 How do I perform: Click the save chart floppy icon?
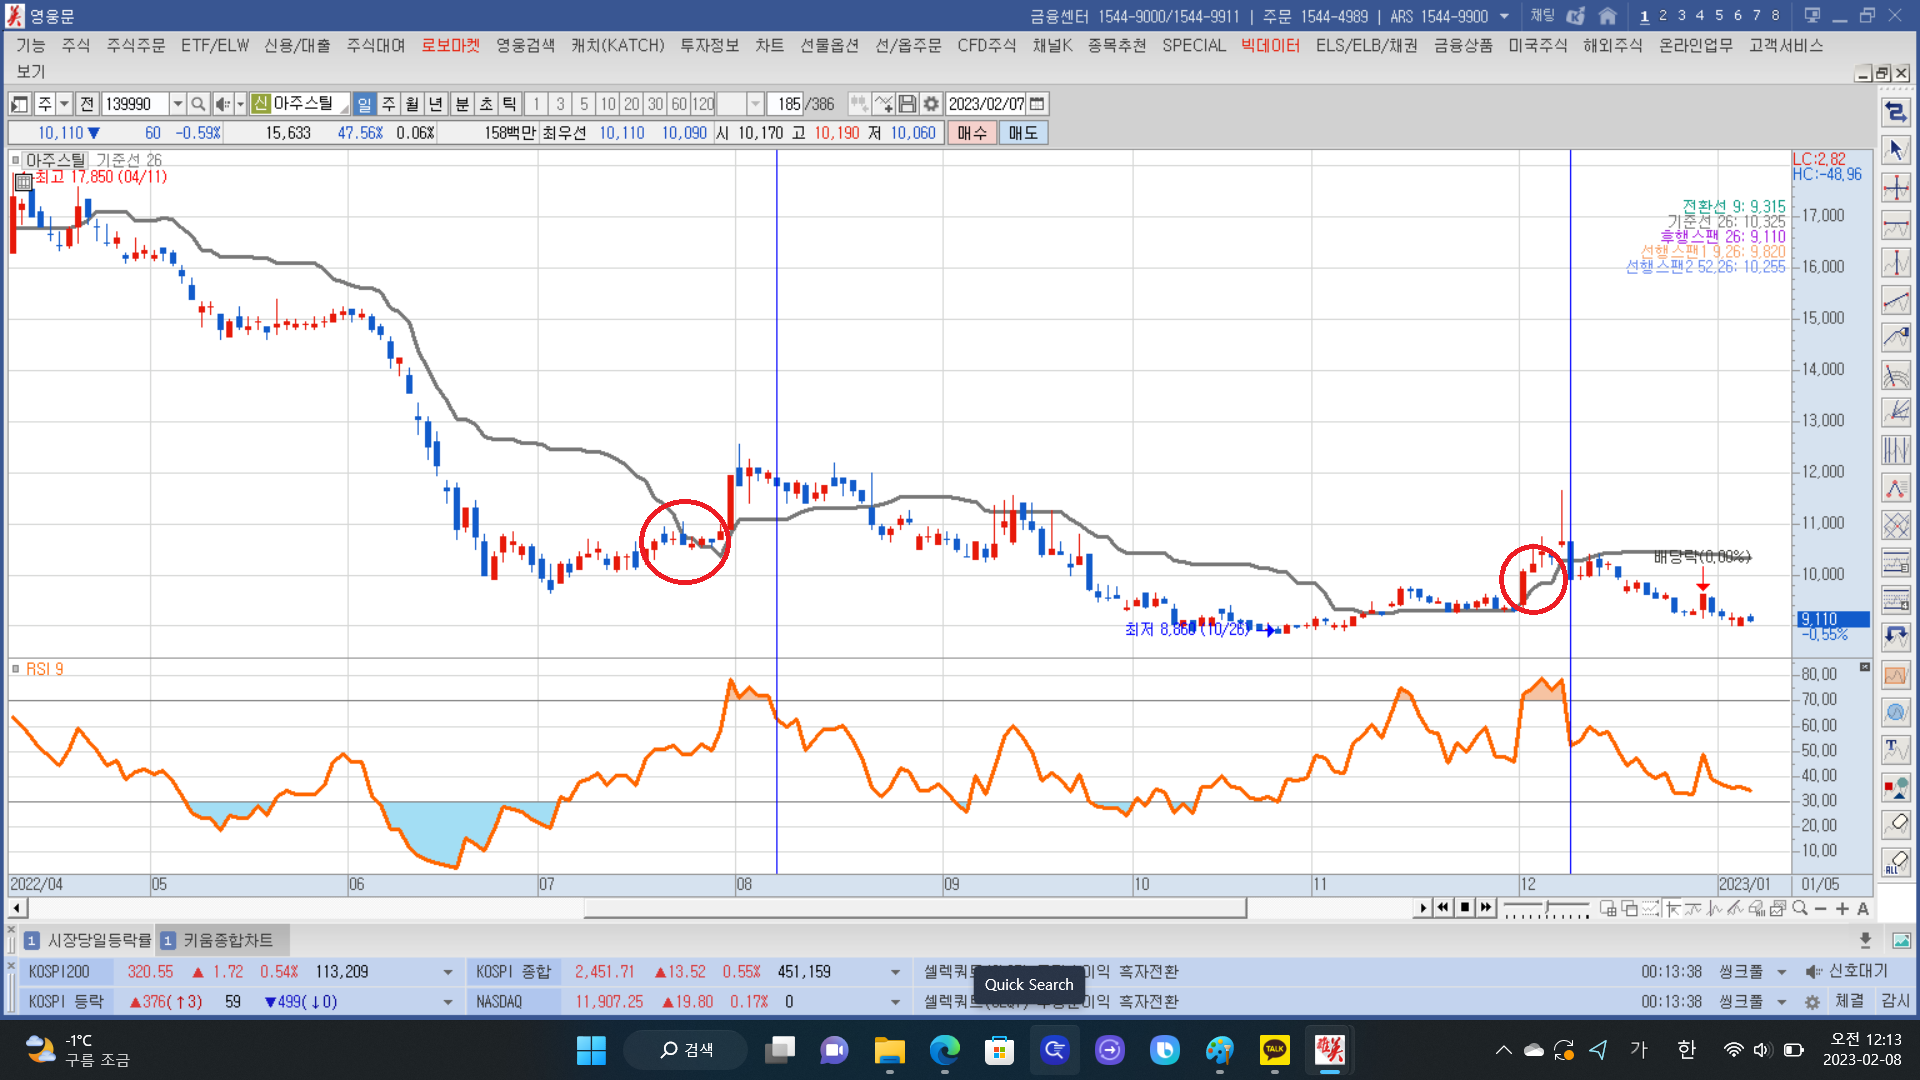[x=907, y=104]
